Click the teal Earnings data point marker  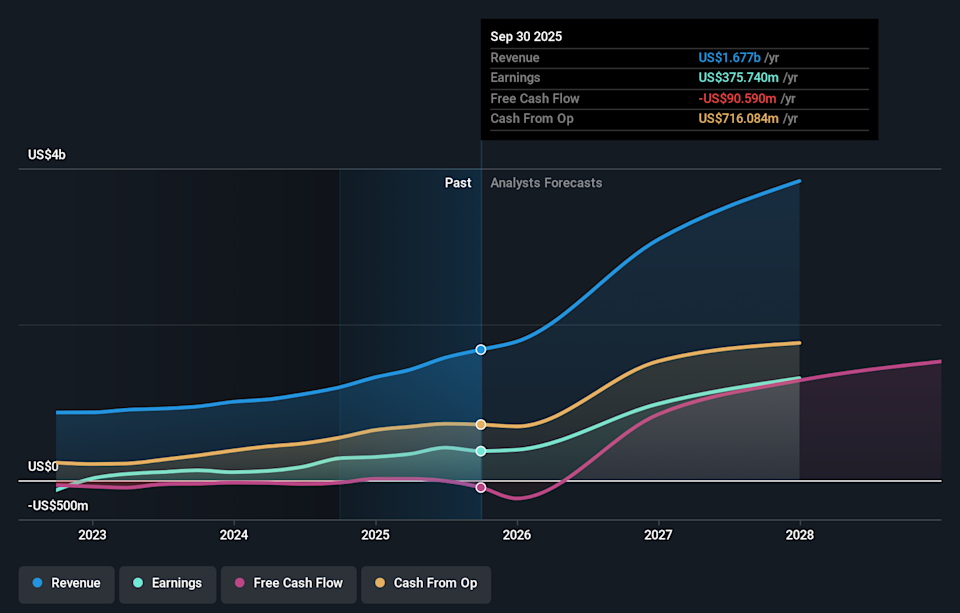pos(481,451)
